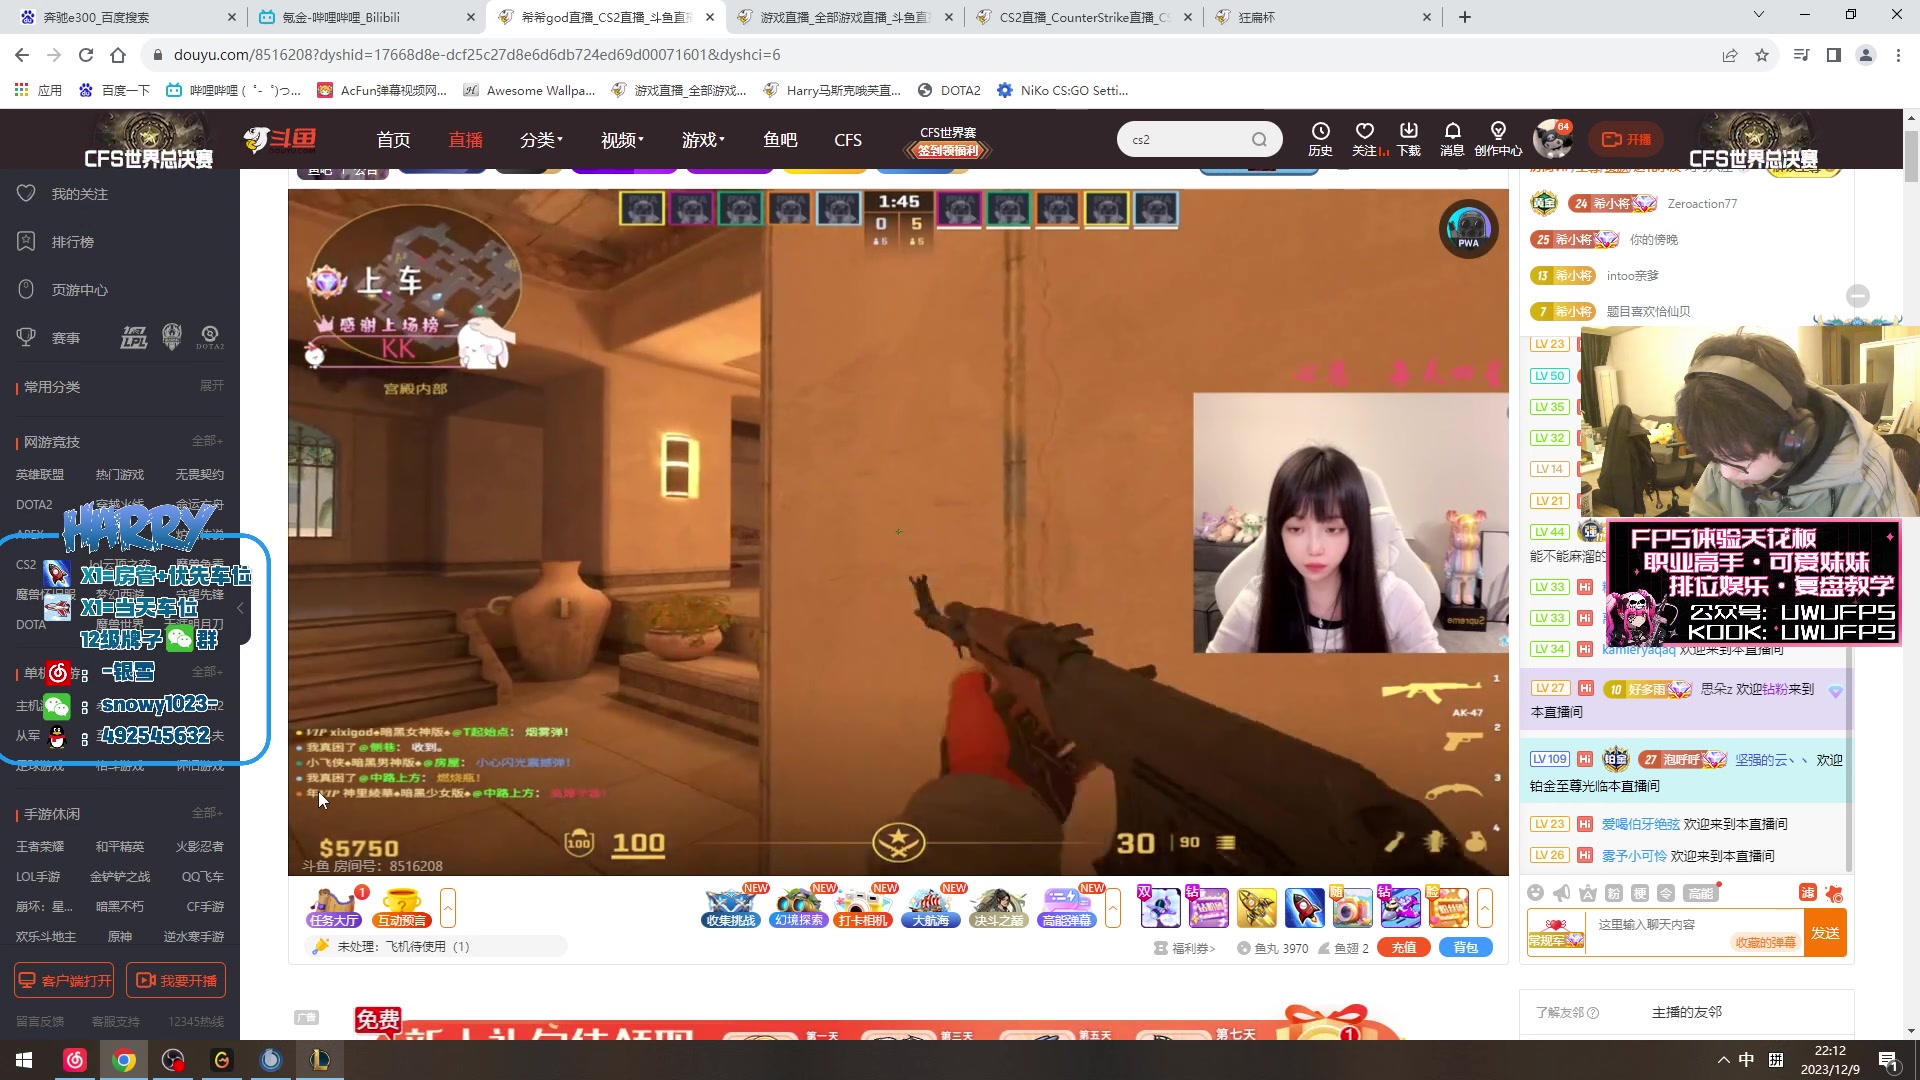Click the 下载 download icon
Image resolution: width=1920 pixels, height=1080 pixels.
[1408, 139]
